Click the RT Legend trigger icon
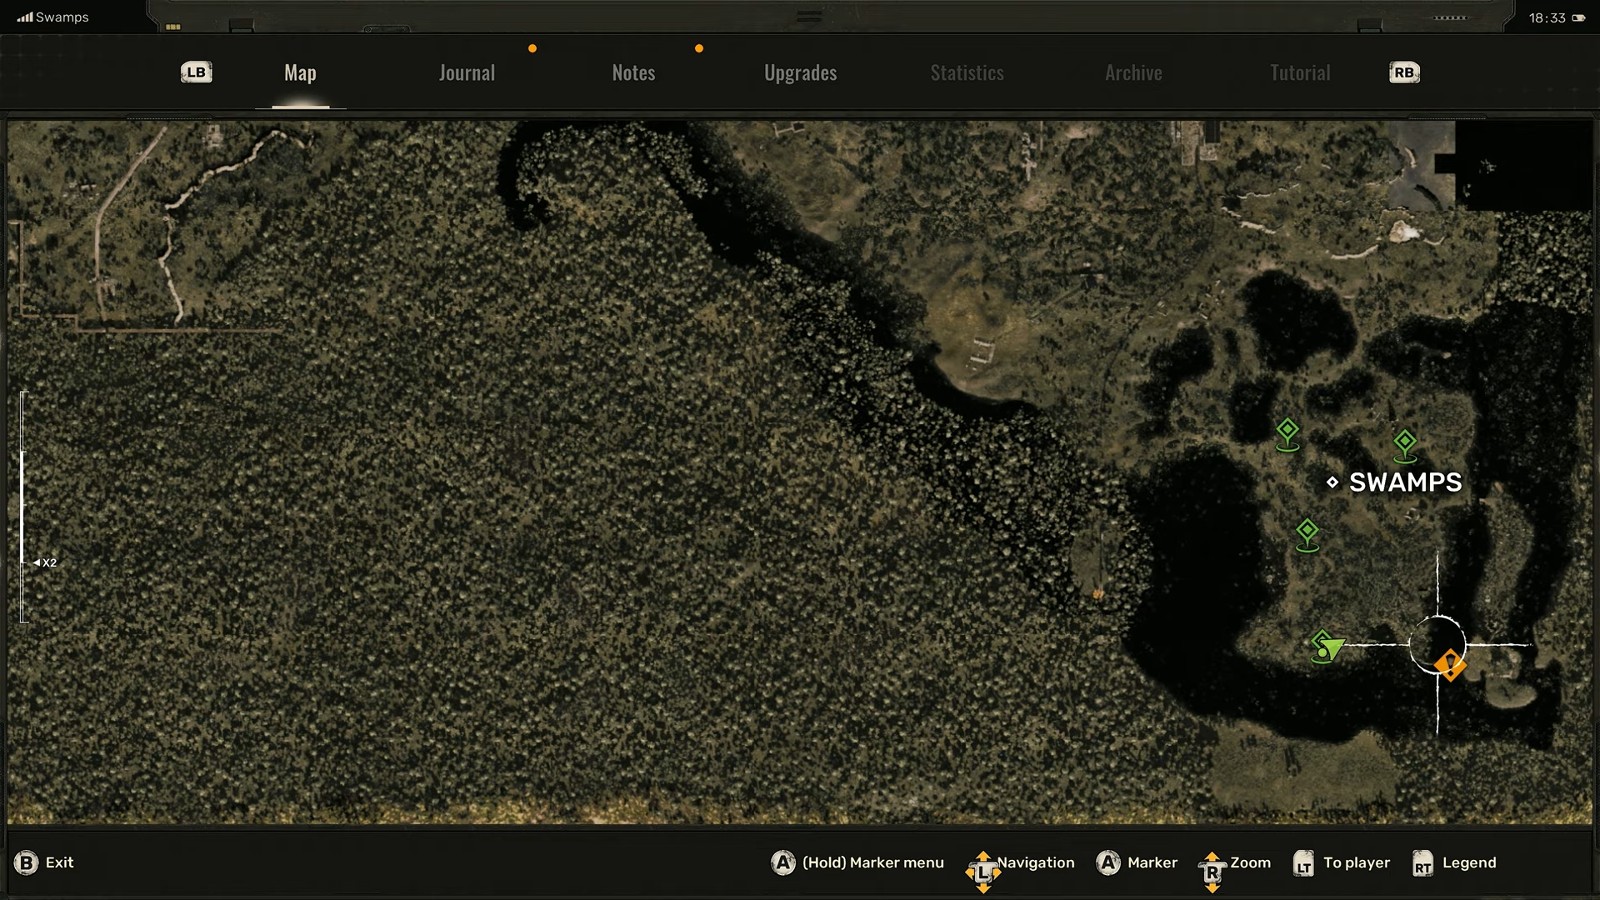The height and width of the screenshot is (900, 1600). tap(1422, 863)
